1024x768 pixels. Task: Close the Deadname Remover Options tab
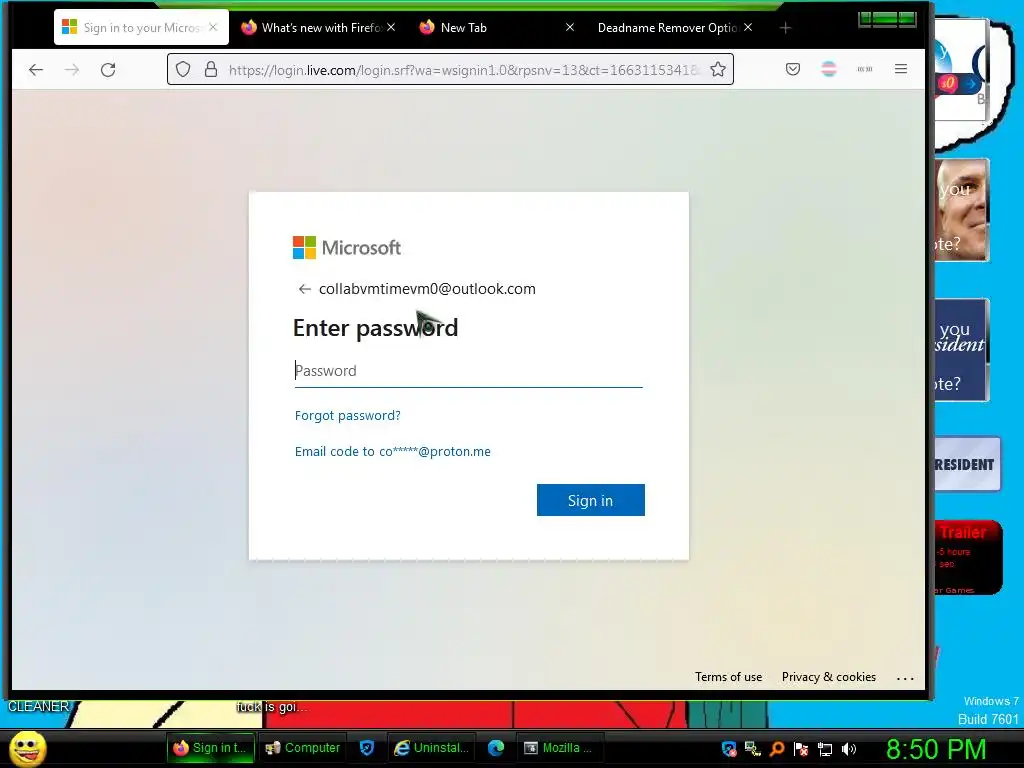click(x=748, y=27)
